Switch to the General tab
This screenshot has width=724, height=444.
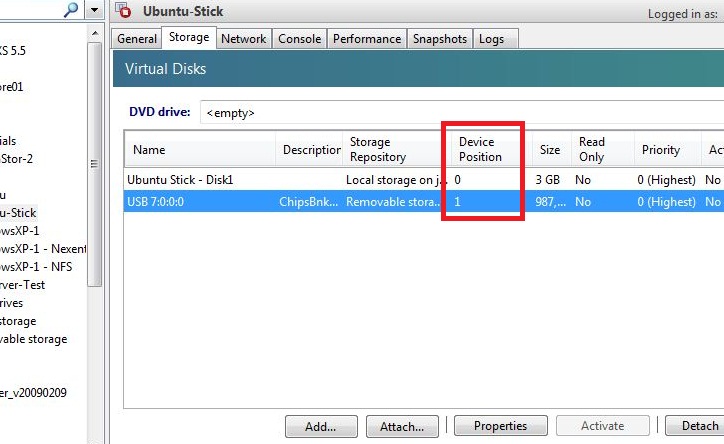pyautogui.click(x=137, y=39)
